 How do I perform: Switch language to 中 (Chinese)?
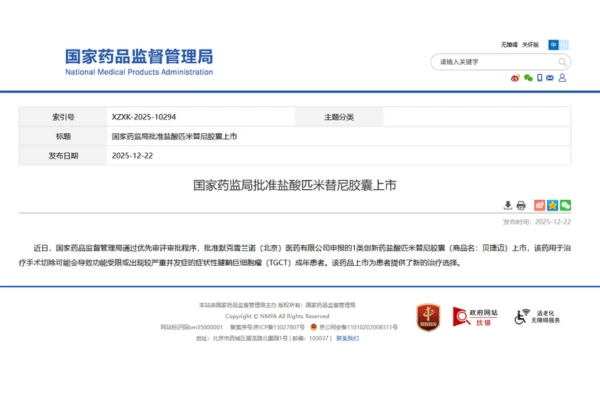click(x=553, y=45)
